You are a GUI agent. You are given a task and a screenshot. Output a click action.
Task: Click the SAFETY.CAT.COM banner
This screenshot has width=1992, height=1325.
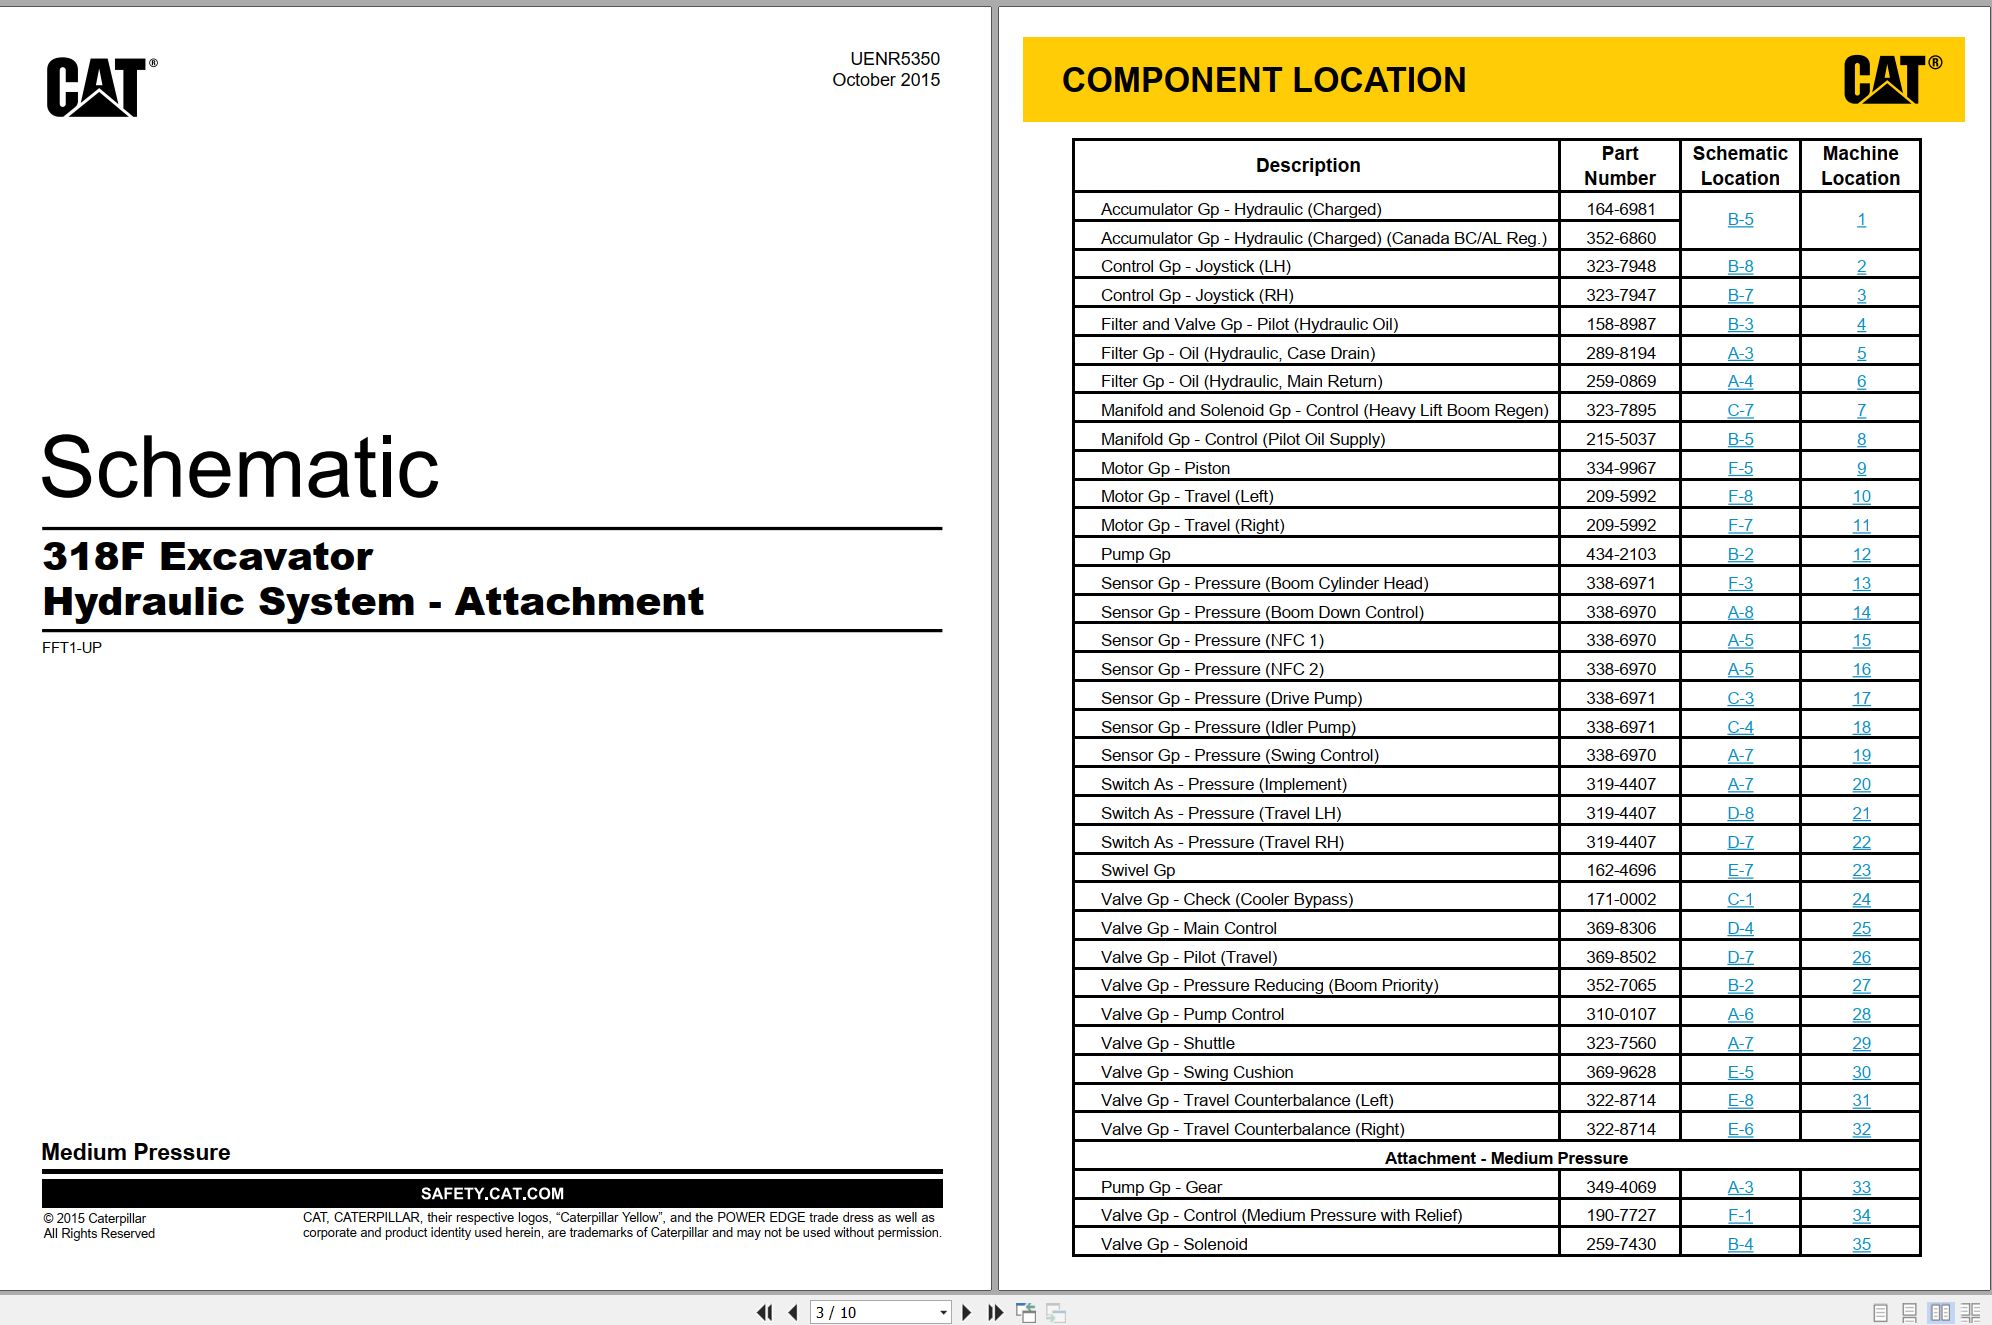(x=492, y=1193)
